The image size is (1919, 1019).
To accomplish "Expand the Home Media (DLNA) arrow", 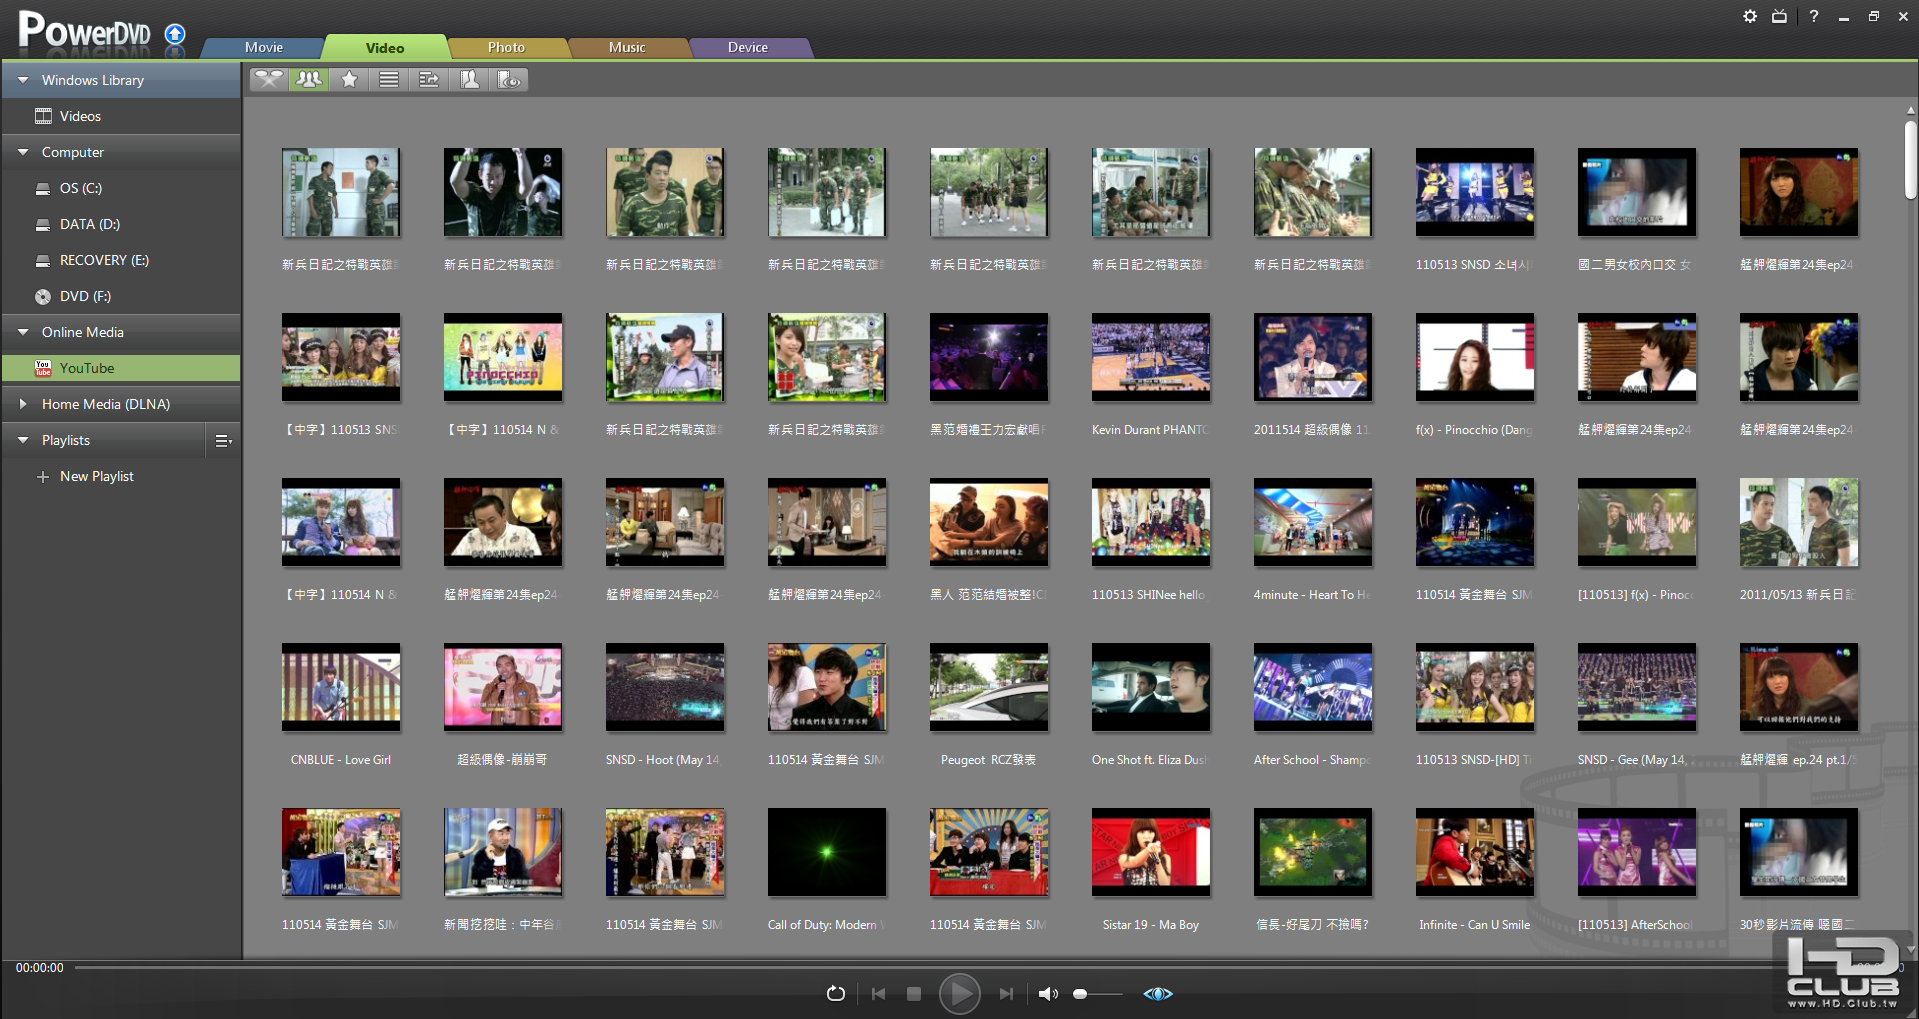I will [23, 404].
